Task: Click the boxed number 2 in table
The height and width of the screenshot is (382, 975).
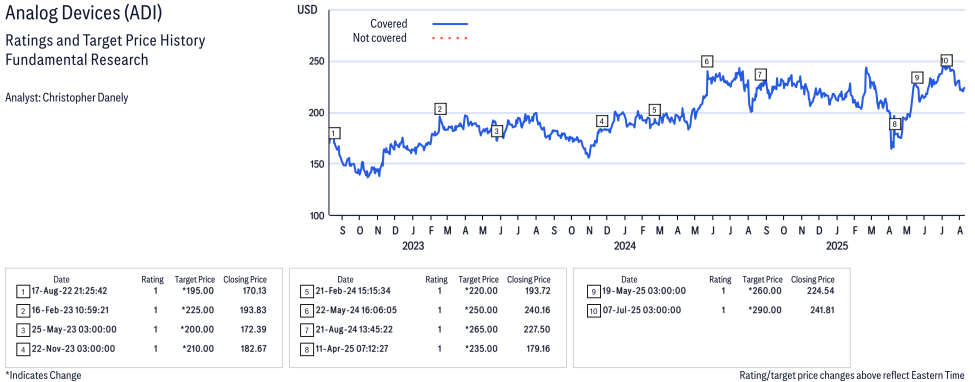Action: [x=22, y=310]
